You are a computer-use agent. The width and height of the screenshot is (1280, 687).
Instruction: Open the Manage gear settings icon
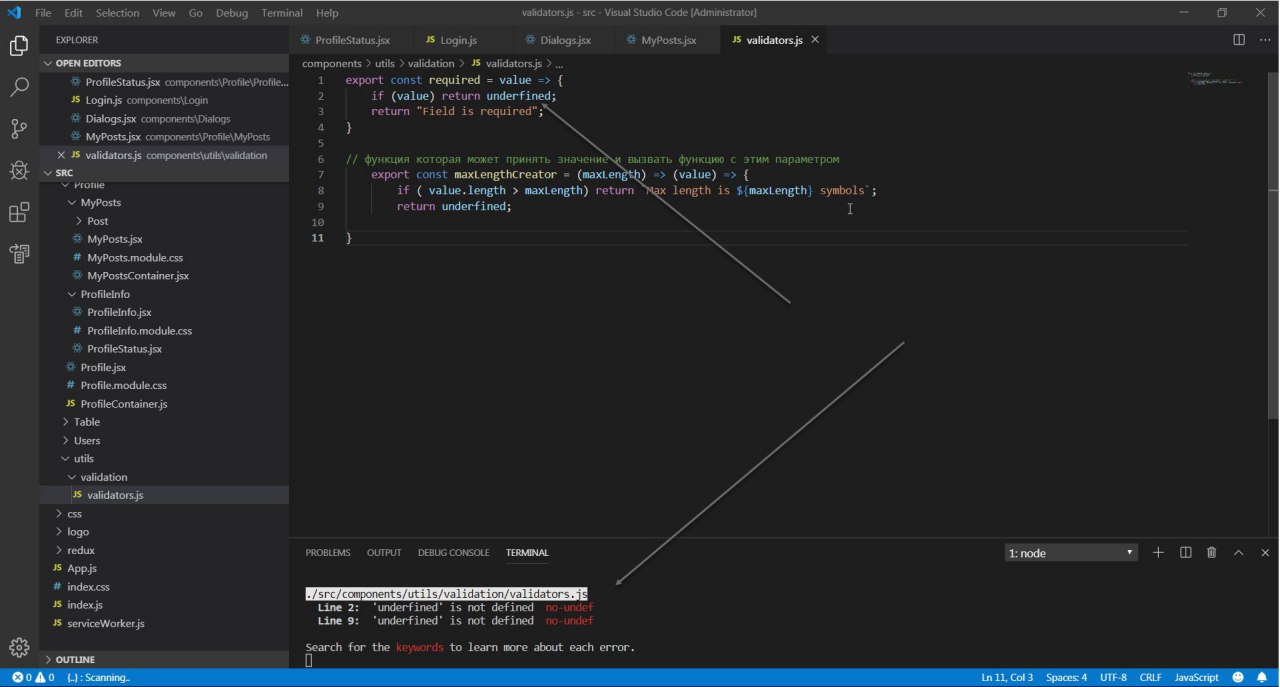pos(19,647)
